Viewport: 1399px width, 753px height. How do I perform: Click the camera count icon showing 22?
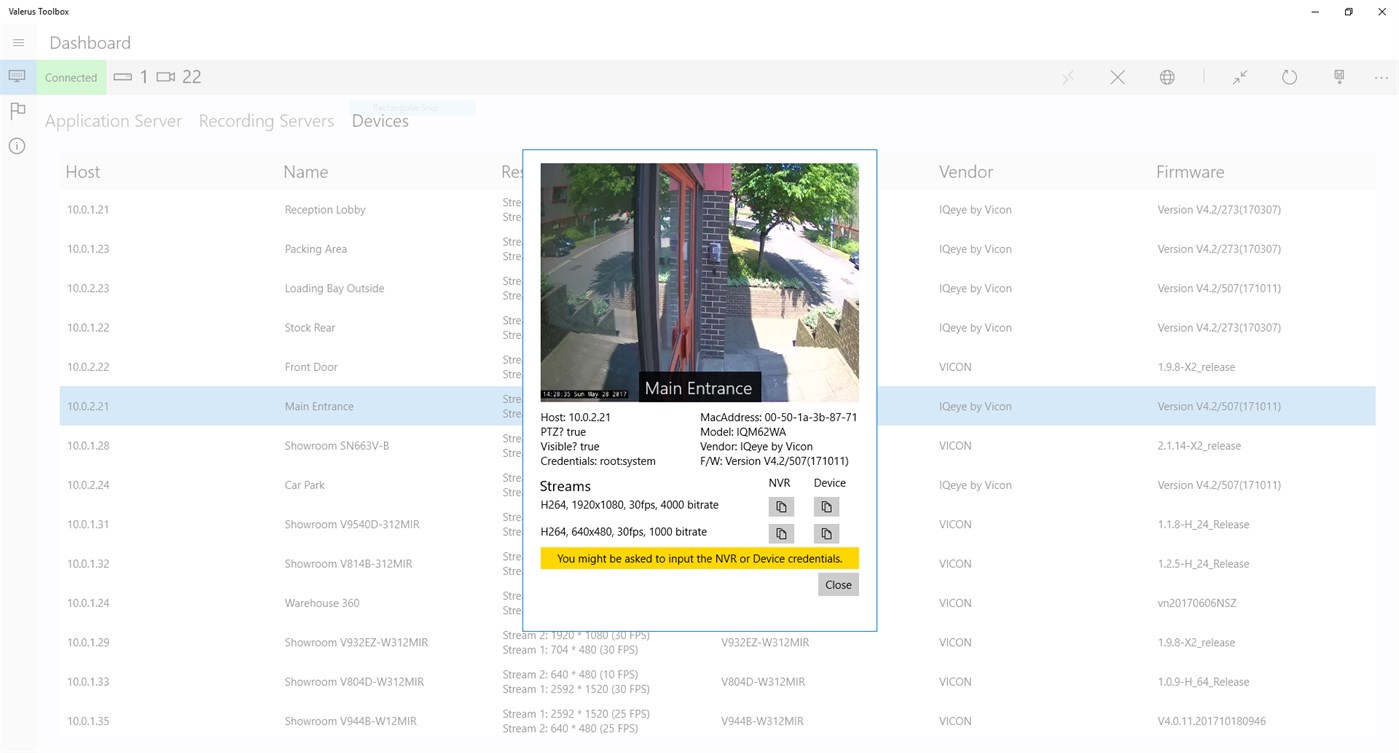(x=166, y=76)
